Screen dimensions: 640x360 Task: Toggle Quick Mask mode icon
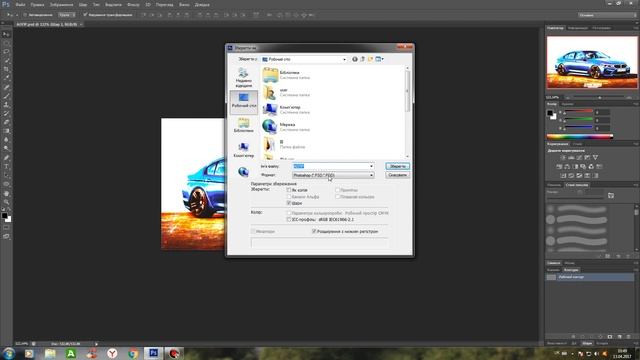tap(6, 228)
